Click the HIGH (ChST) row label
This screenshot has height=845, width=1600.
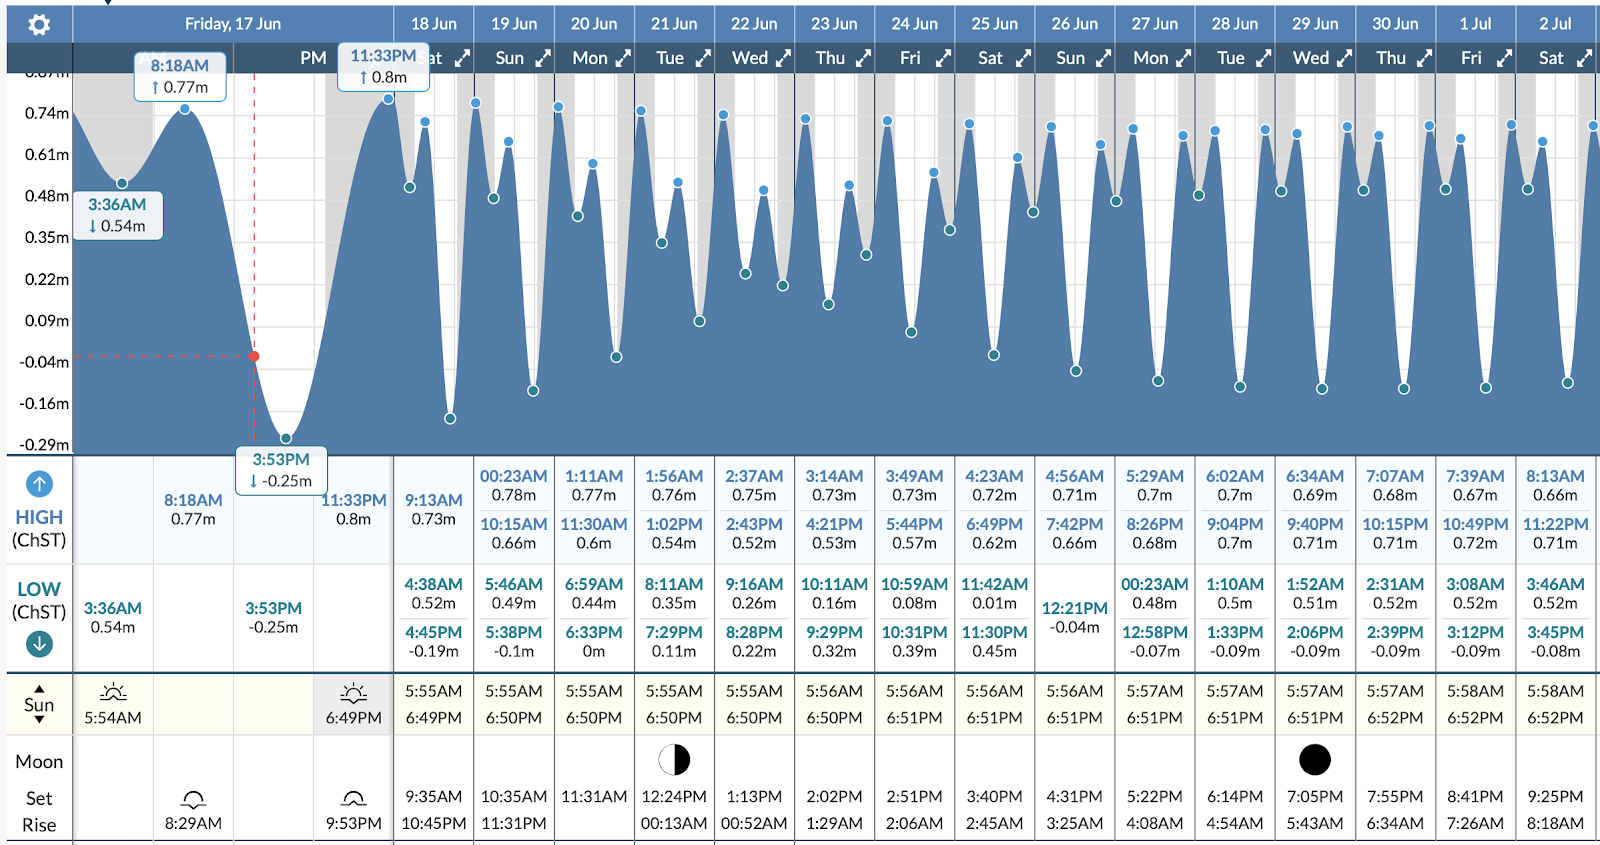pos(39,528)
